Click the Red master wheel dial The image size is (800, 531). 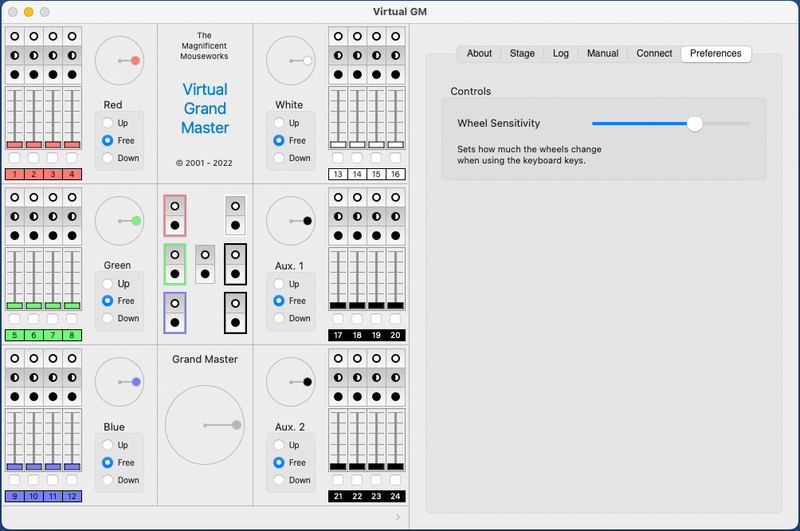pyautogui.click(x=119, y=61)
